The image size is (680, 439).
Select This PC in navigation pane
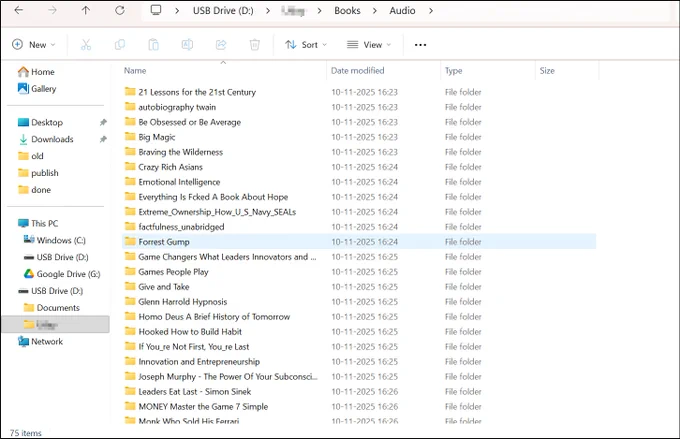pyautogui.click(x=38, y=223)
